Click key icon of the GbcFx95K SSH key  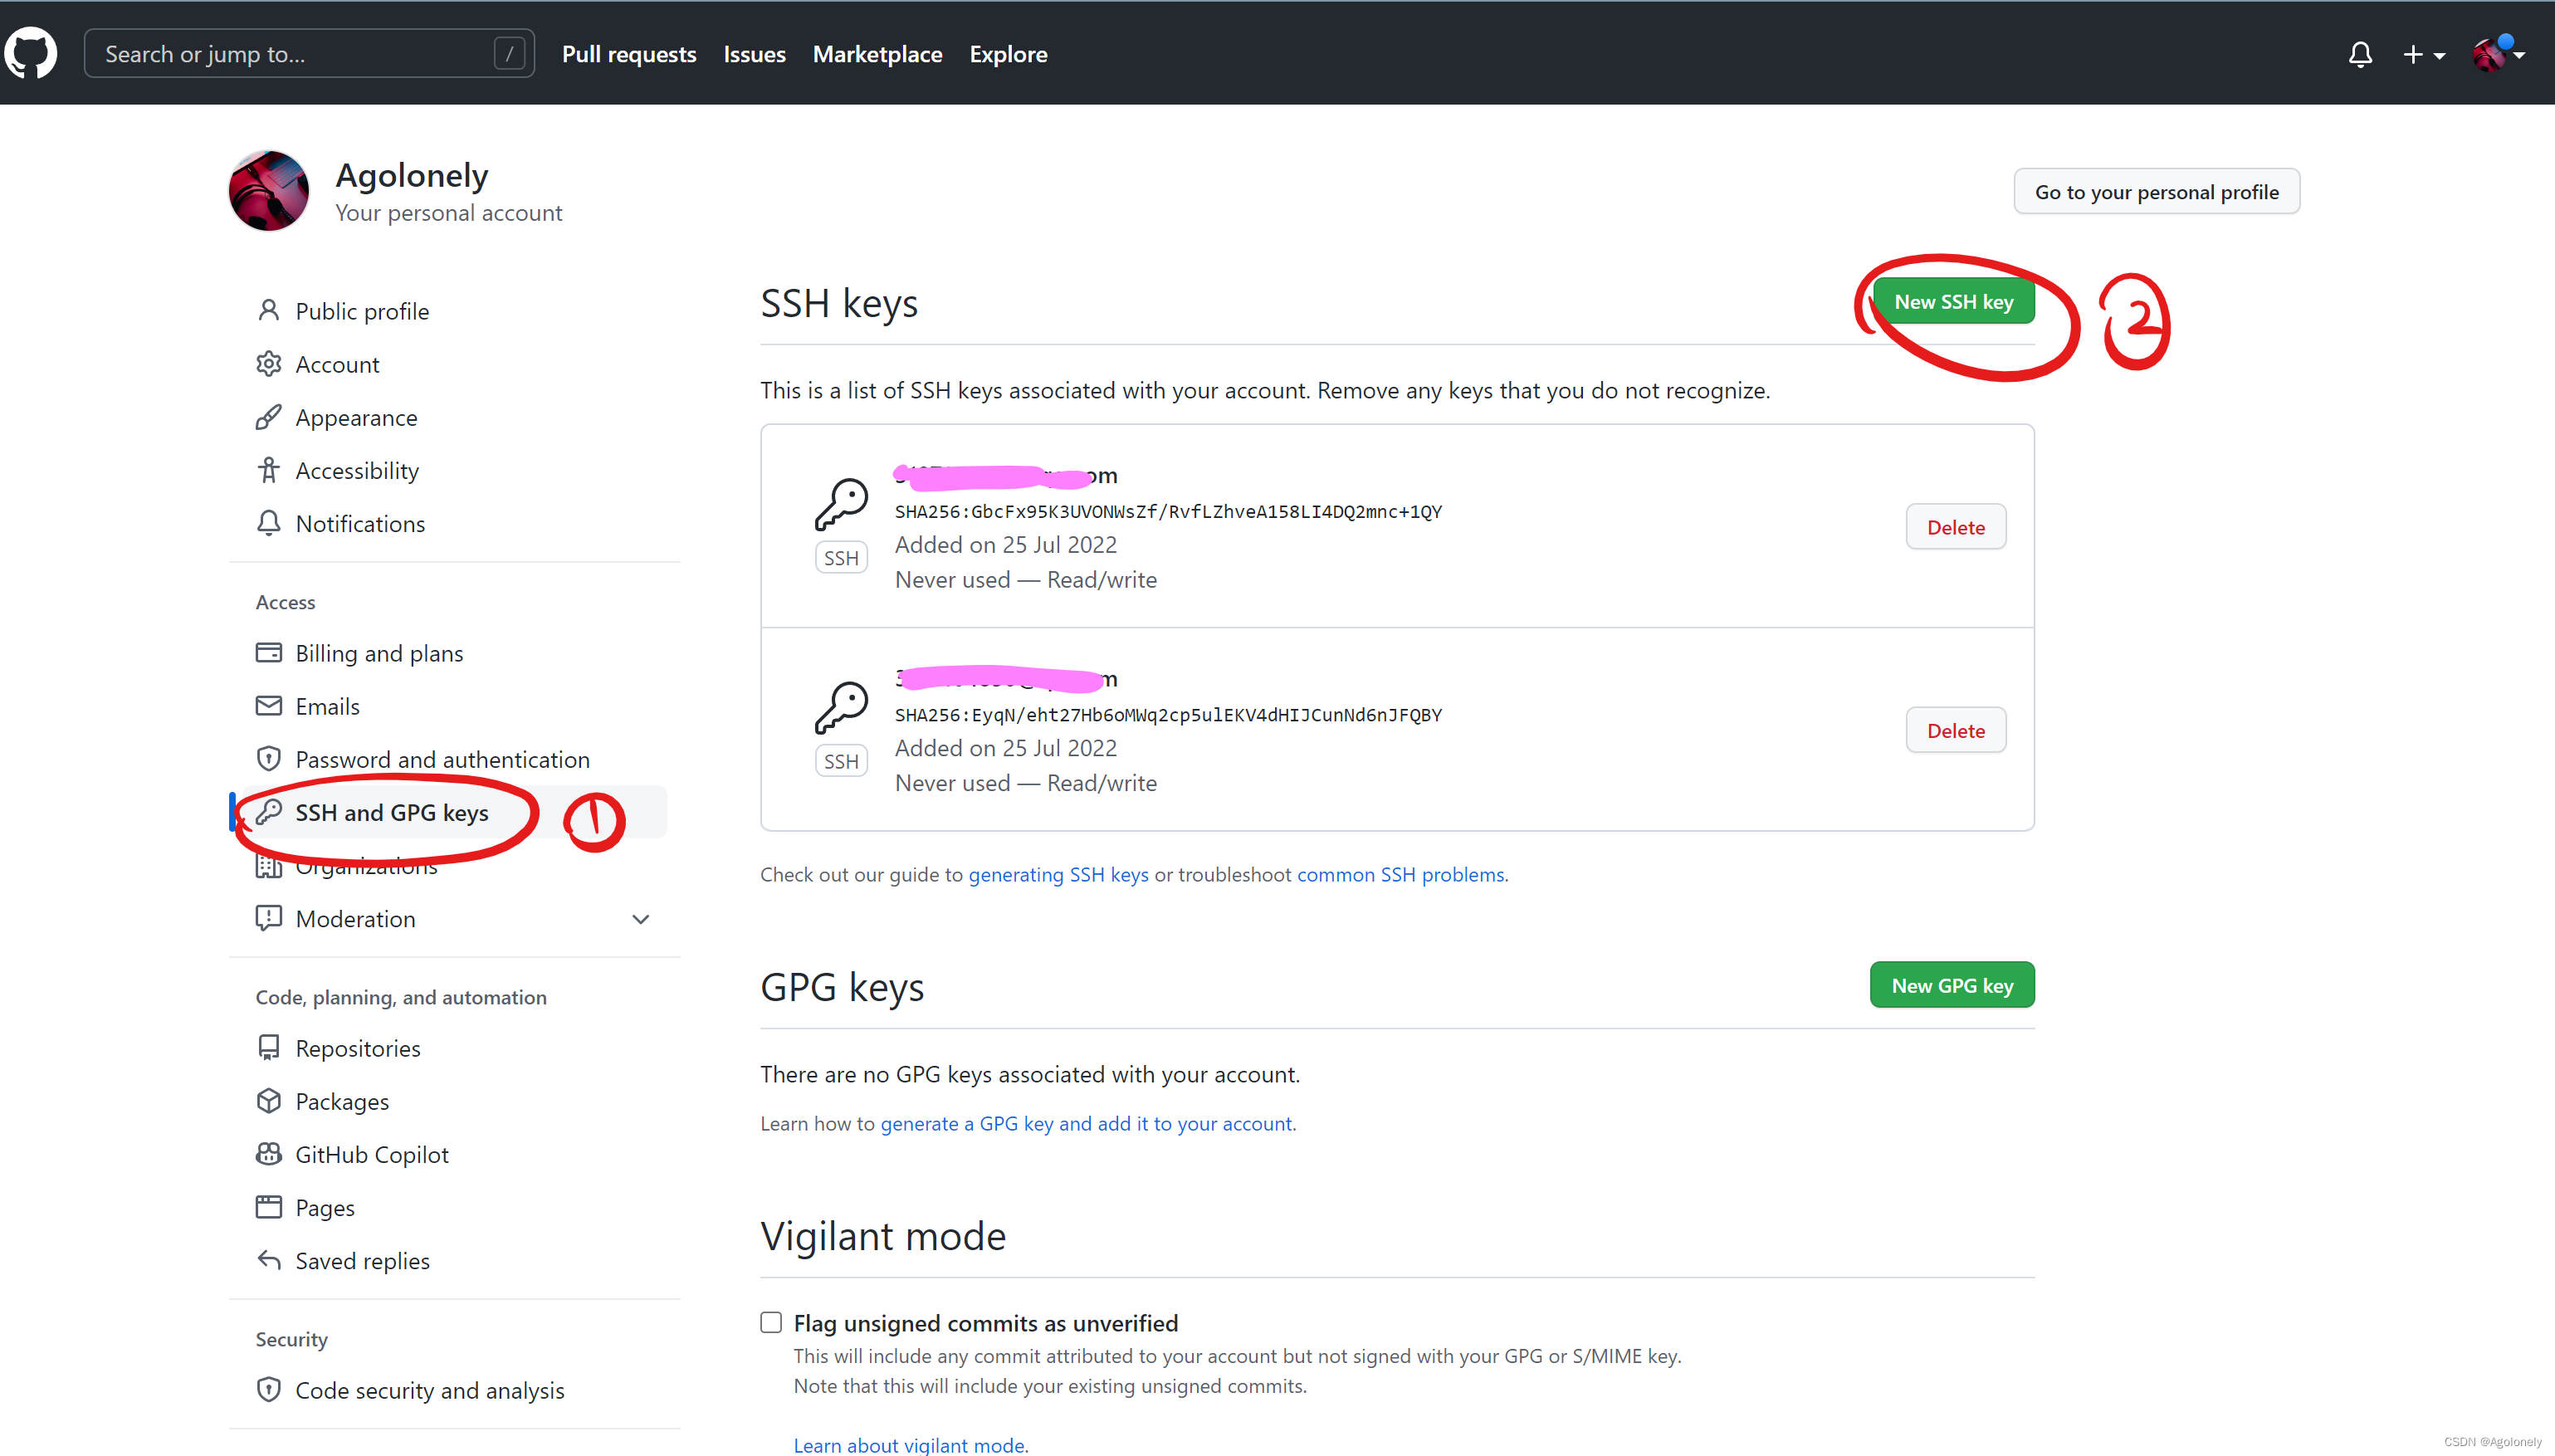click(841, 504)
